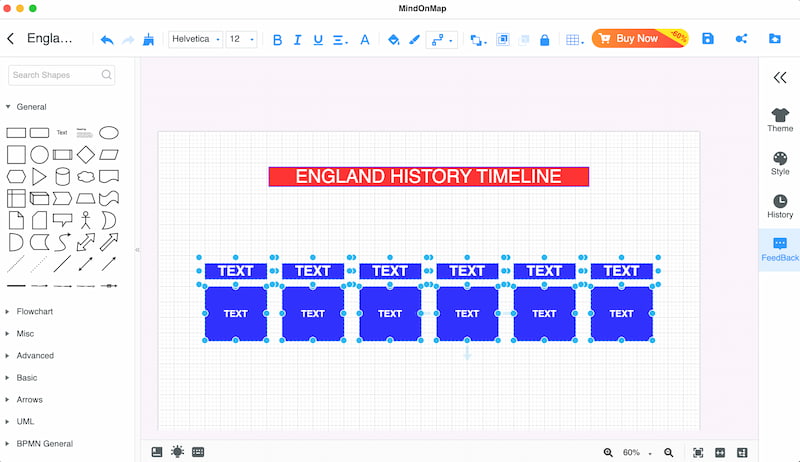Toggle bold formatting
800x462 pixels.
(277, 40)
